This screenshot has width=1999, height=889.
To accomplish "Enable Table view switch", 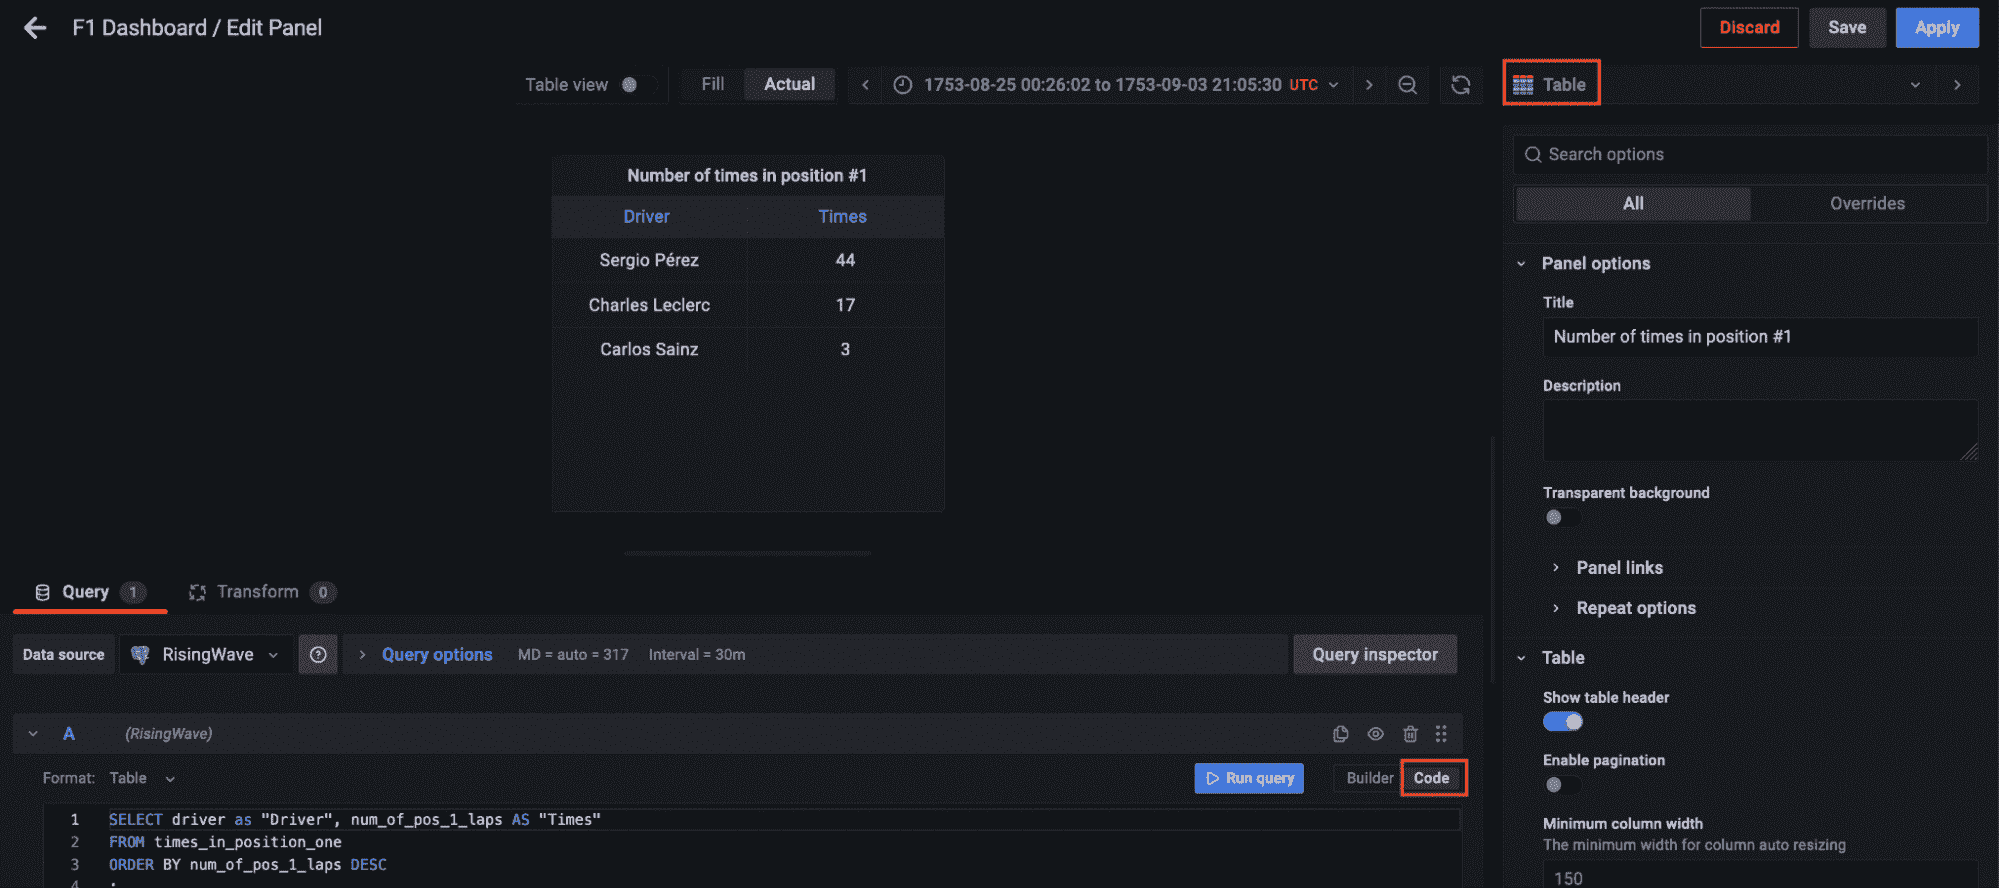I will pos(637,85).
